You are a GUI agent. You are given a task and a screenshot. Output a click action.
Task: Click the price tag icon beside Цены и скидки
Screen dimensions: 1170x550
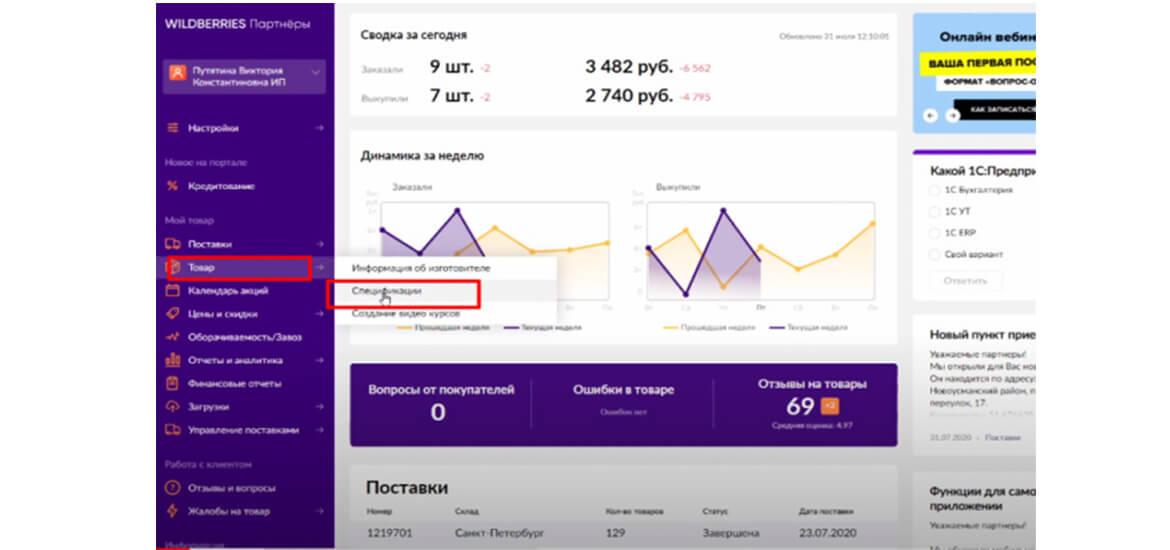tap(173, 314)
